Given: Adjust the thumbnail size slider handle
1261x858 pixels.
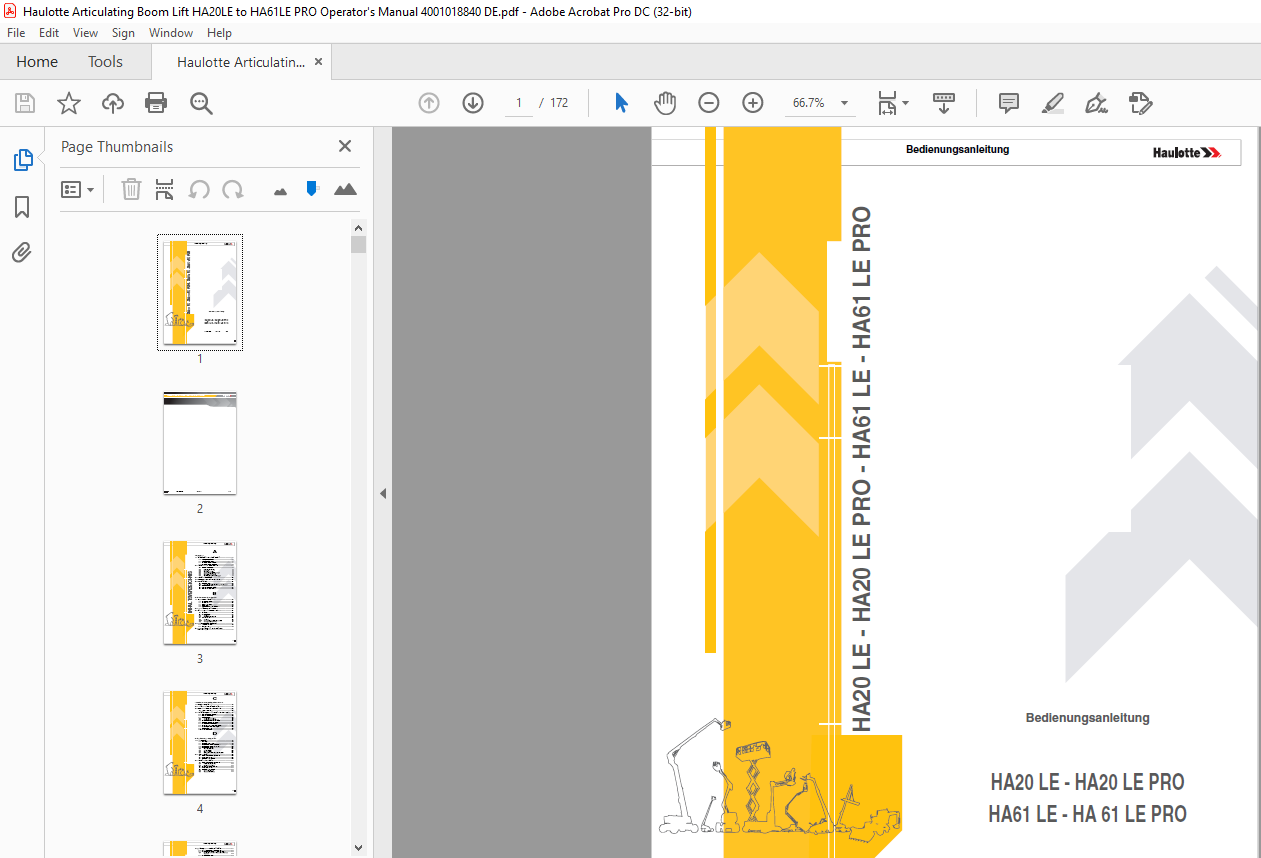Looking at the screenshot, I should [312, 188].
